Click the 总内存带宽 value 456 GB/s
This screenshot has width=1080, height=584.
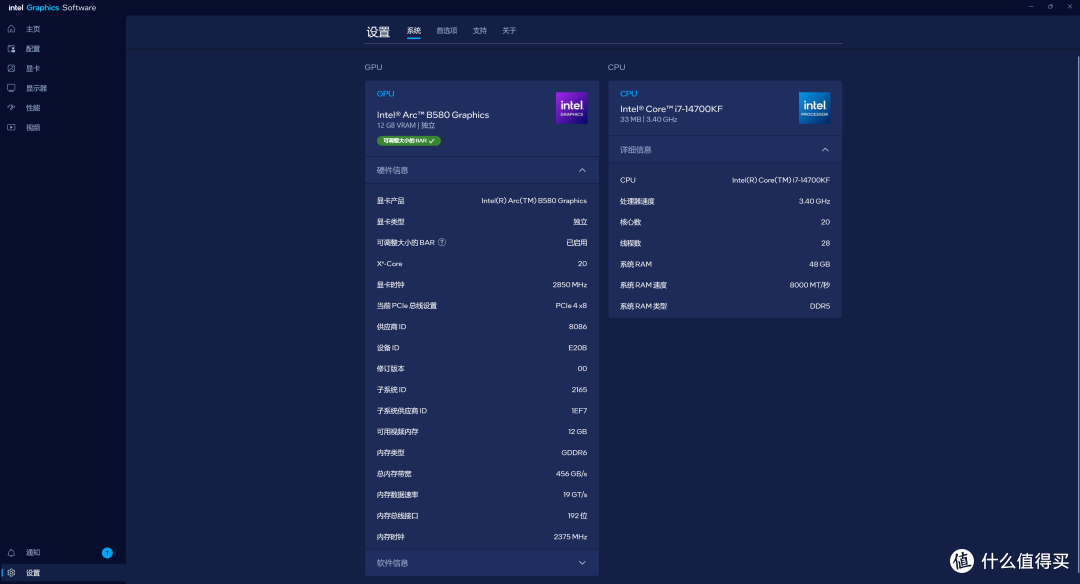tap(571, 474)
